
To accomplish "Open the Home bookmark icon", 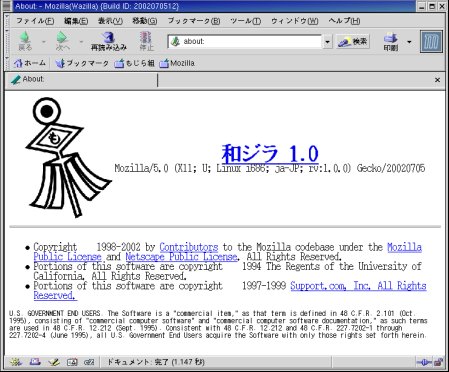I will click(x=29, y=63).
